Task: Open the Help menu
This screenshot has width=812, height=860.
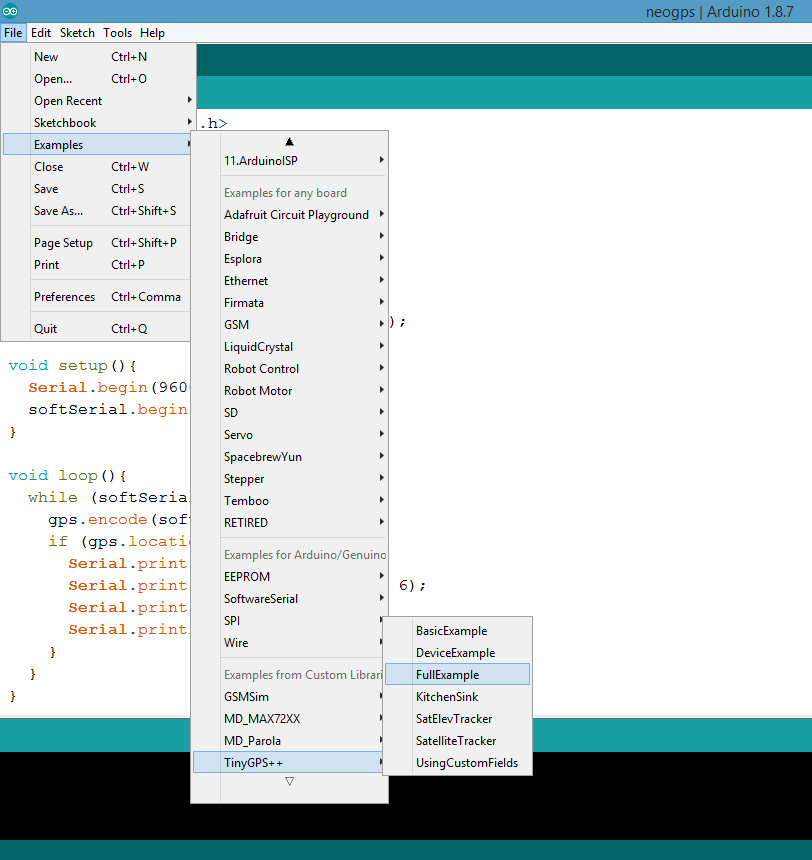Action: 152,33
